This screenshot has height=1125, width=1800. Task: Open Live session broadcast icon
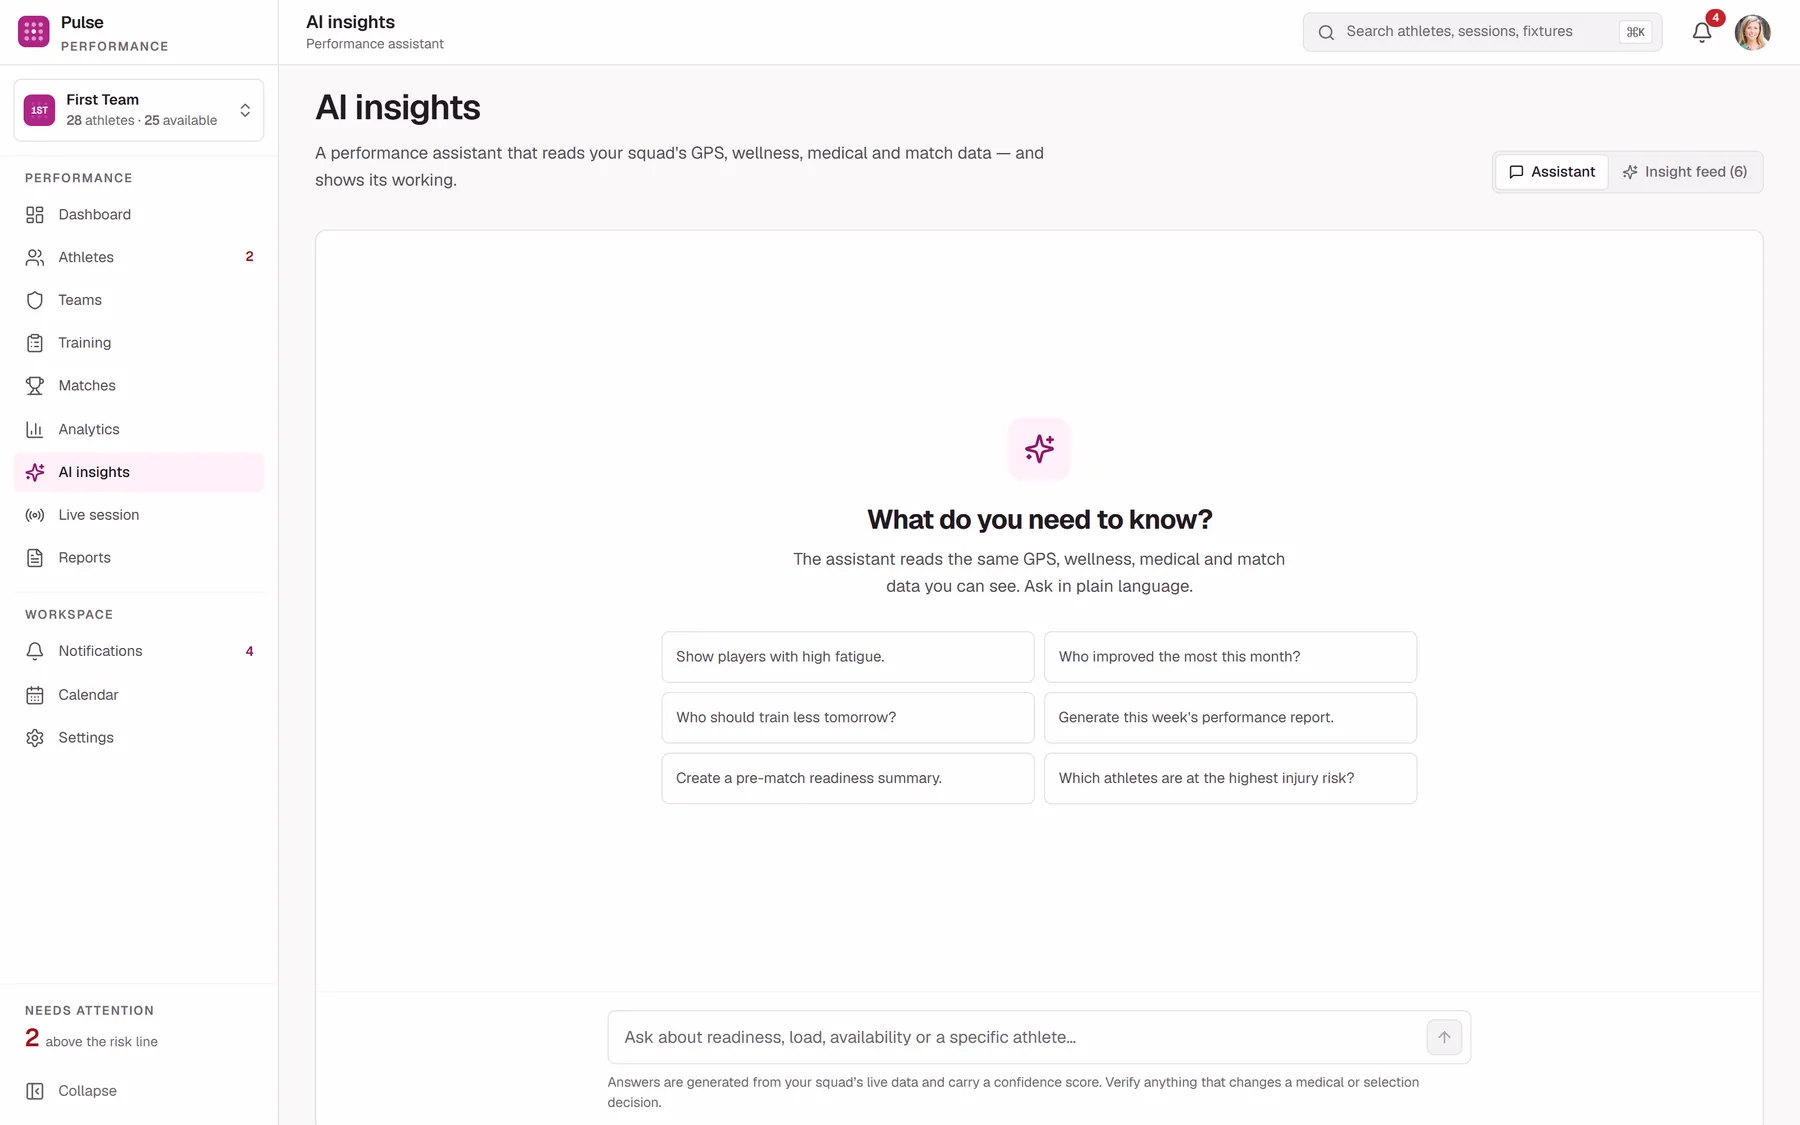click(35, 516)
